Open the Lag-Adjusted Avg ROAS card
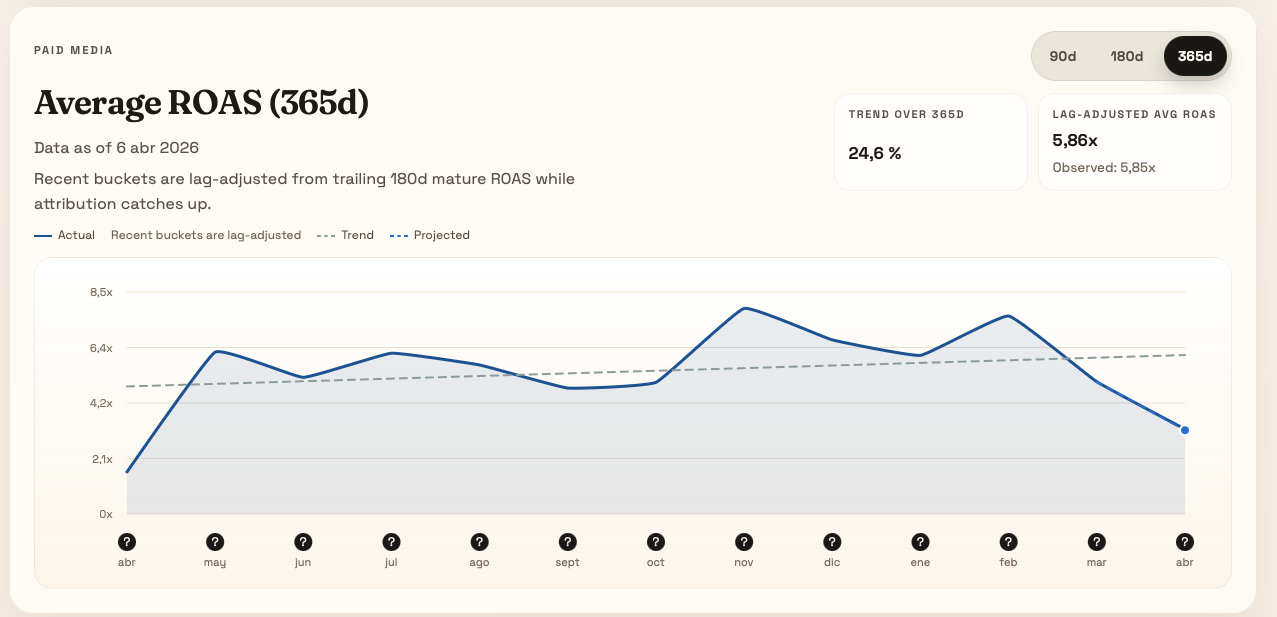This screenshot has height=617, width=1277. (x=1134, y=141)
